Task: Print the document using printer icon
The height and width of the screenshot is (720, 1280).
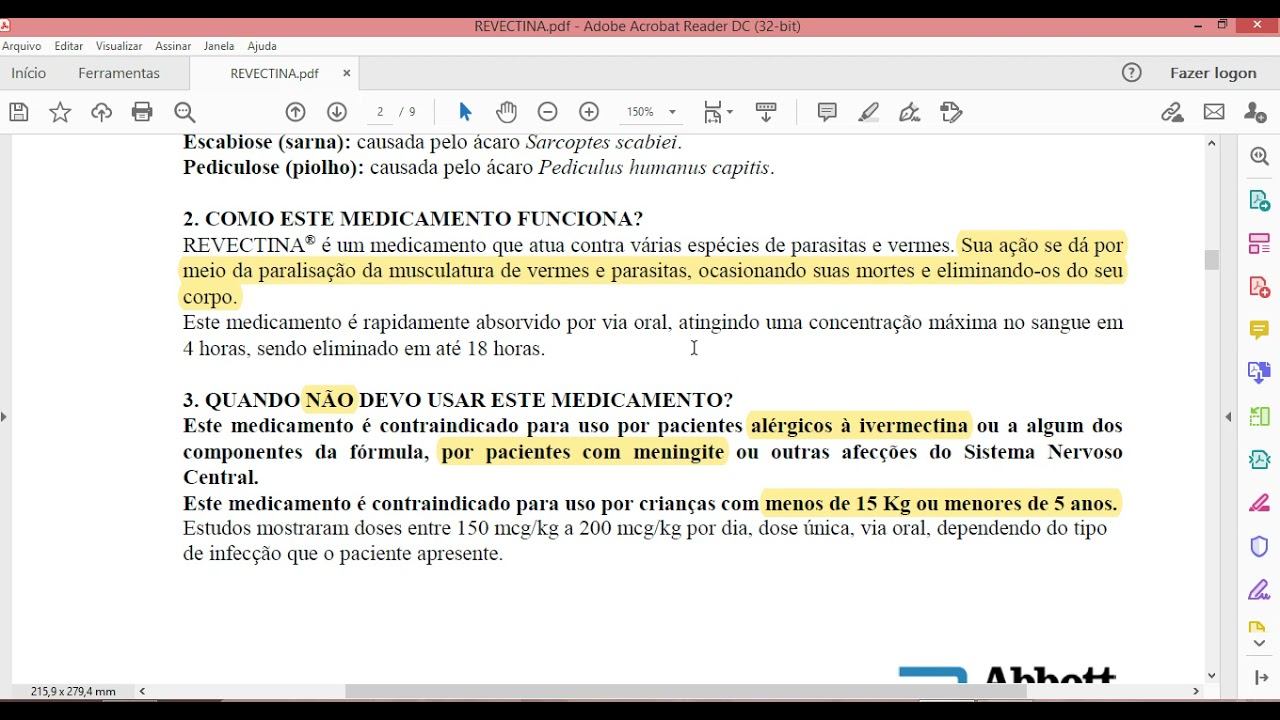Action: (142, 112)
